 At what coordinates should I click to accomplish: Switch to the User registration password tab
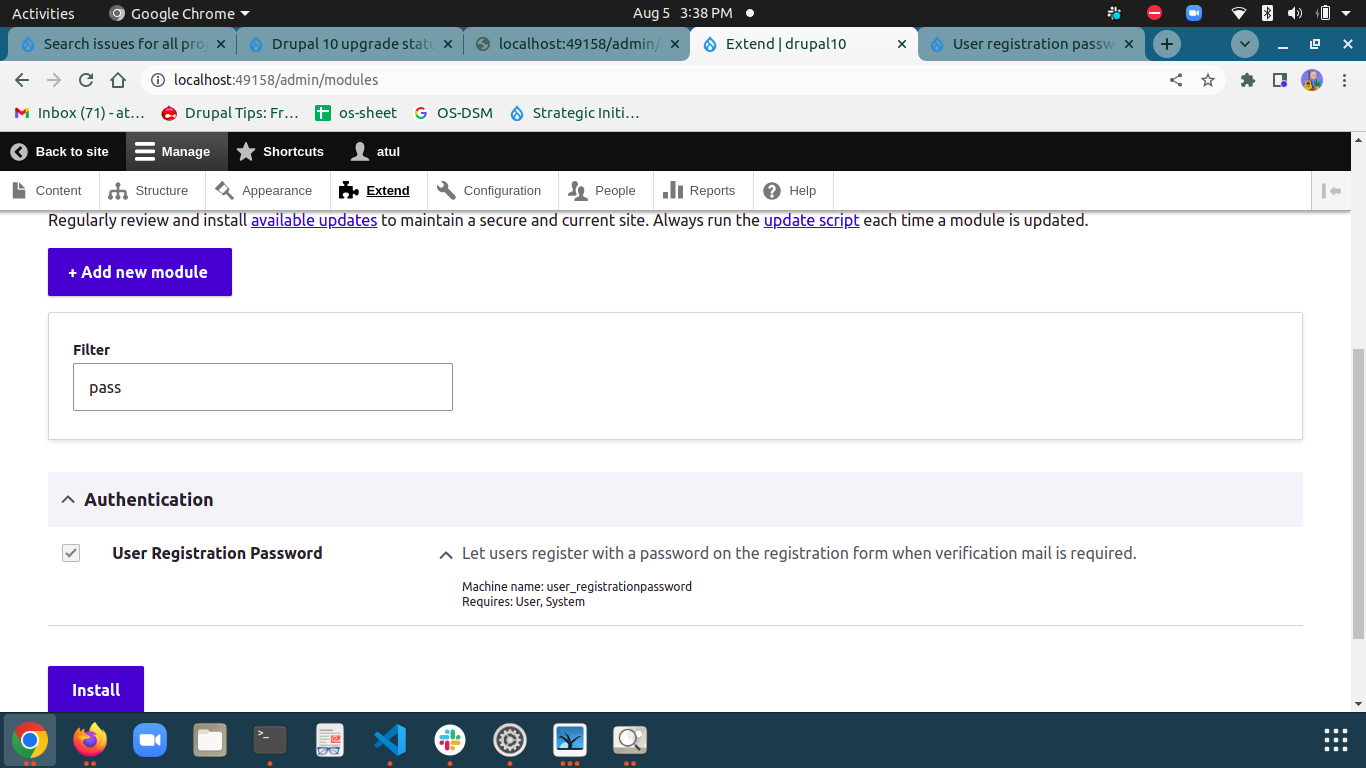[x=1030, y=44]
